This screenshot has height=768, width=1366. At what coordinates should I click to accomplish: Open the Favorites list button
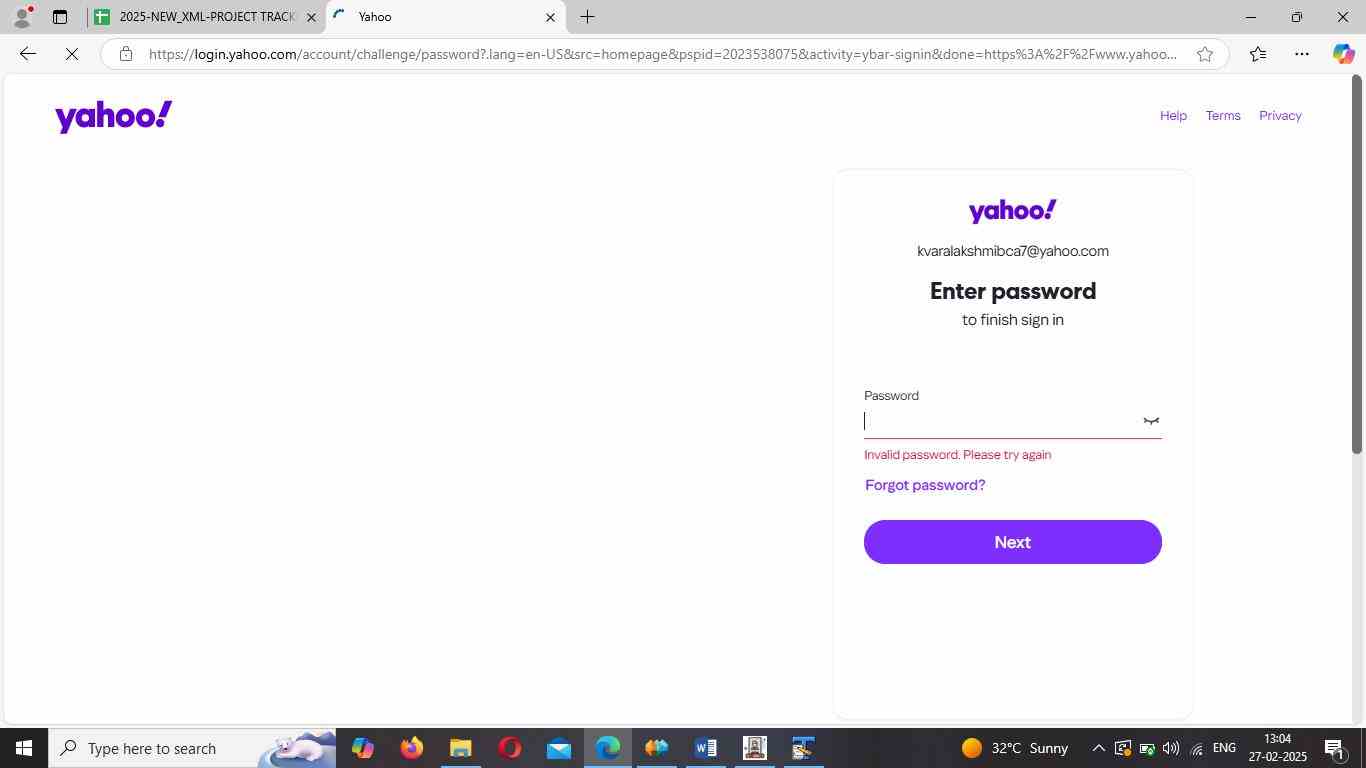coord(1257,54)
